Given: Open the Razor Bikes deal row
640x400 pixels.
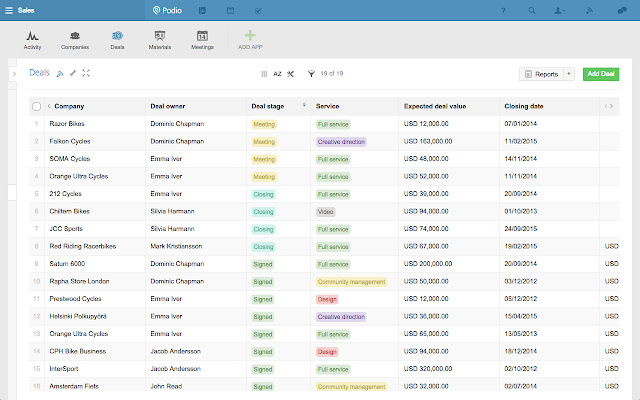Looking at the screenshot, I should 324,124.
